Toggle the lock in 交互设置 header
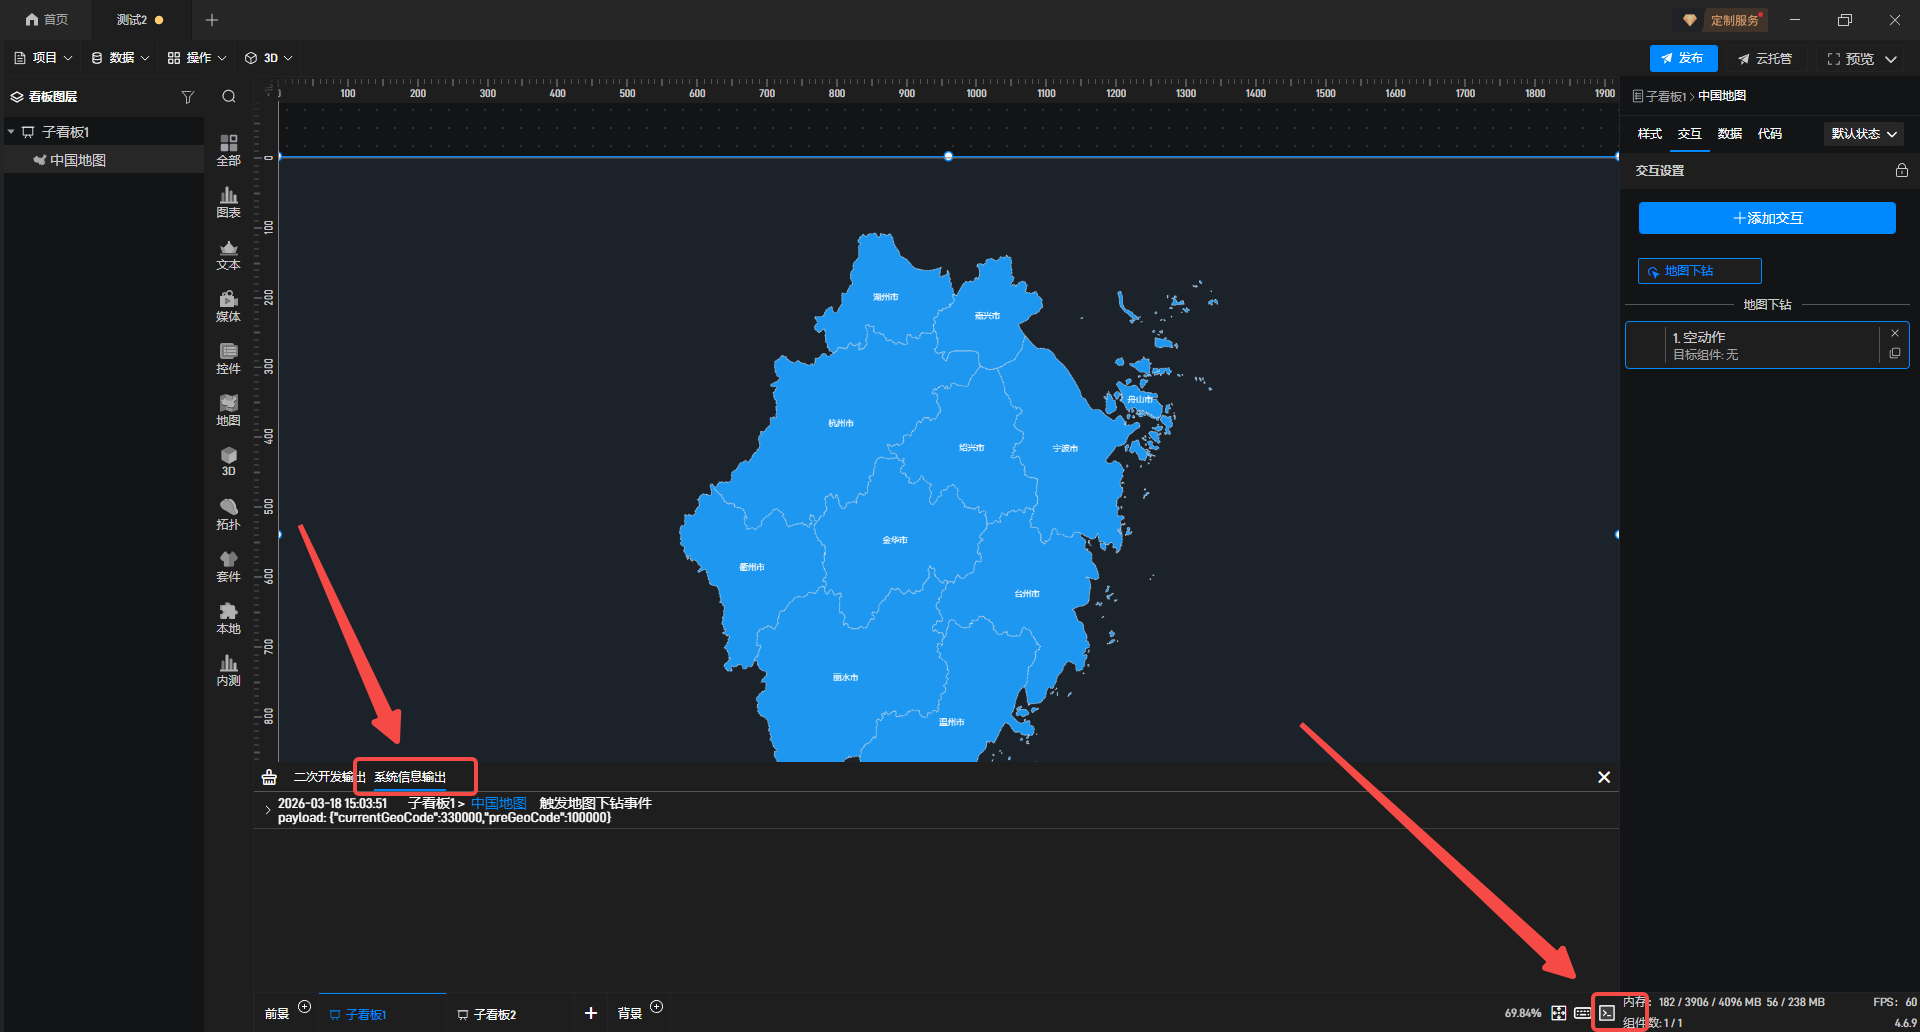The width and height of the screenshot is (1920, 1032). [1901, 171]
